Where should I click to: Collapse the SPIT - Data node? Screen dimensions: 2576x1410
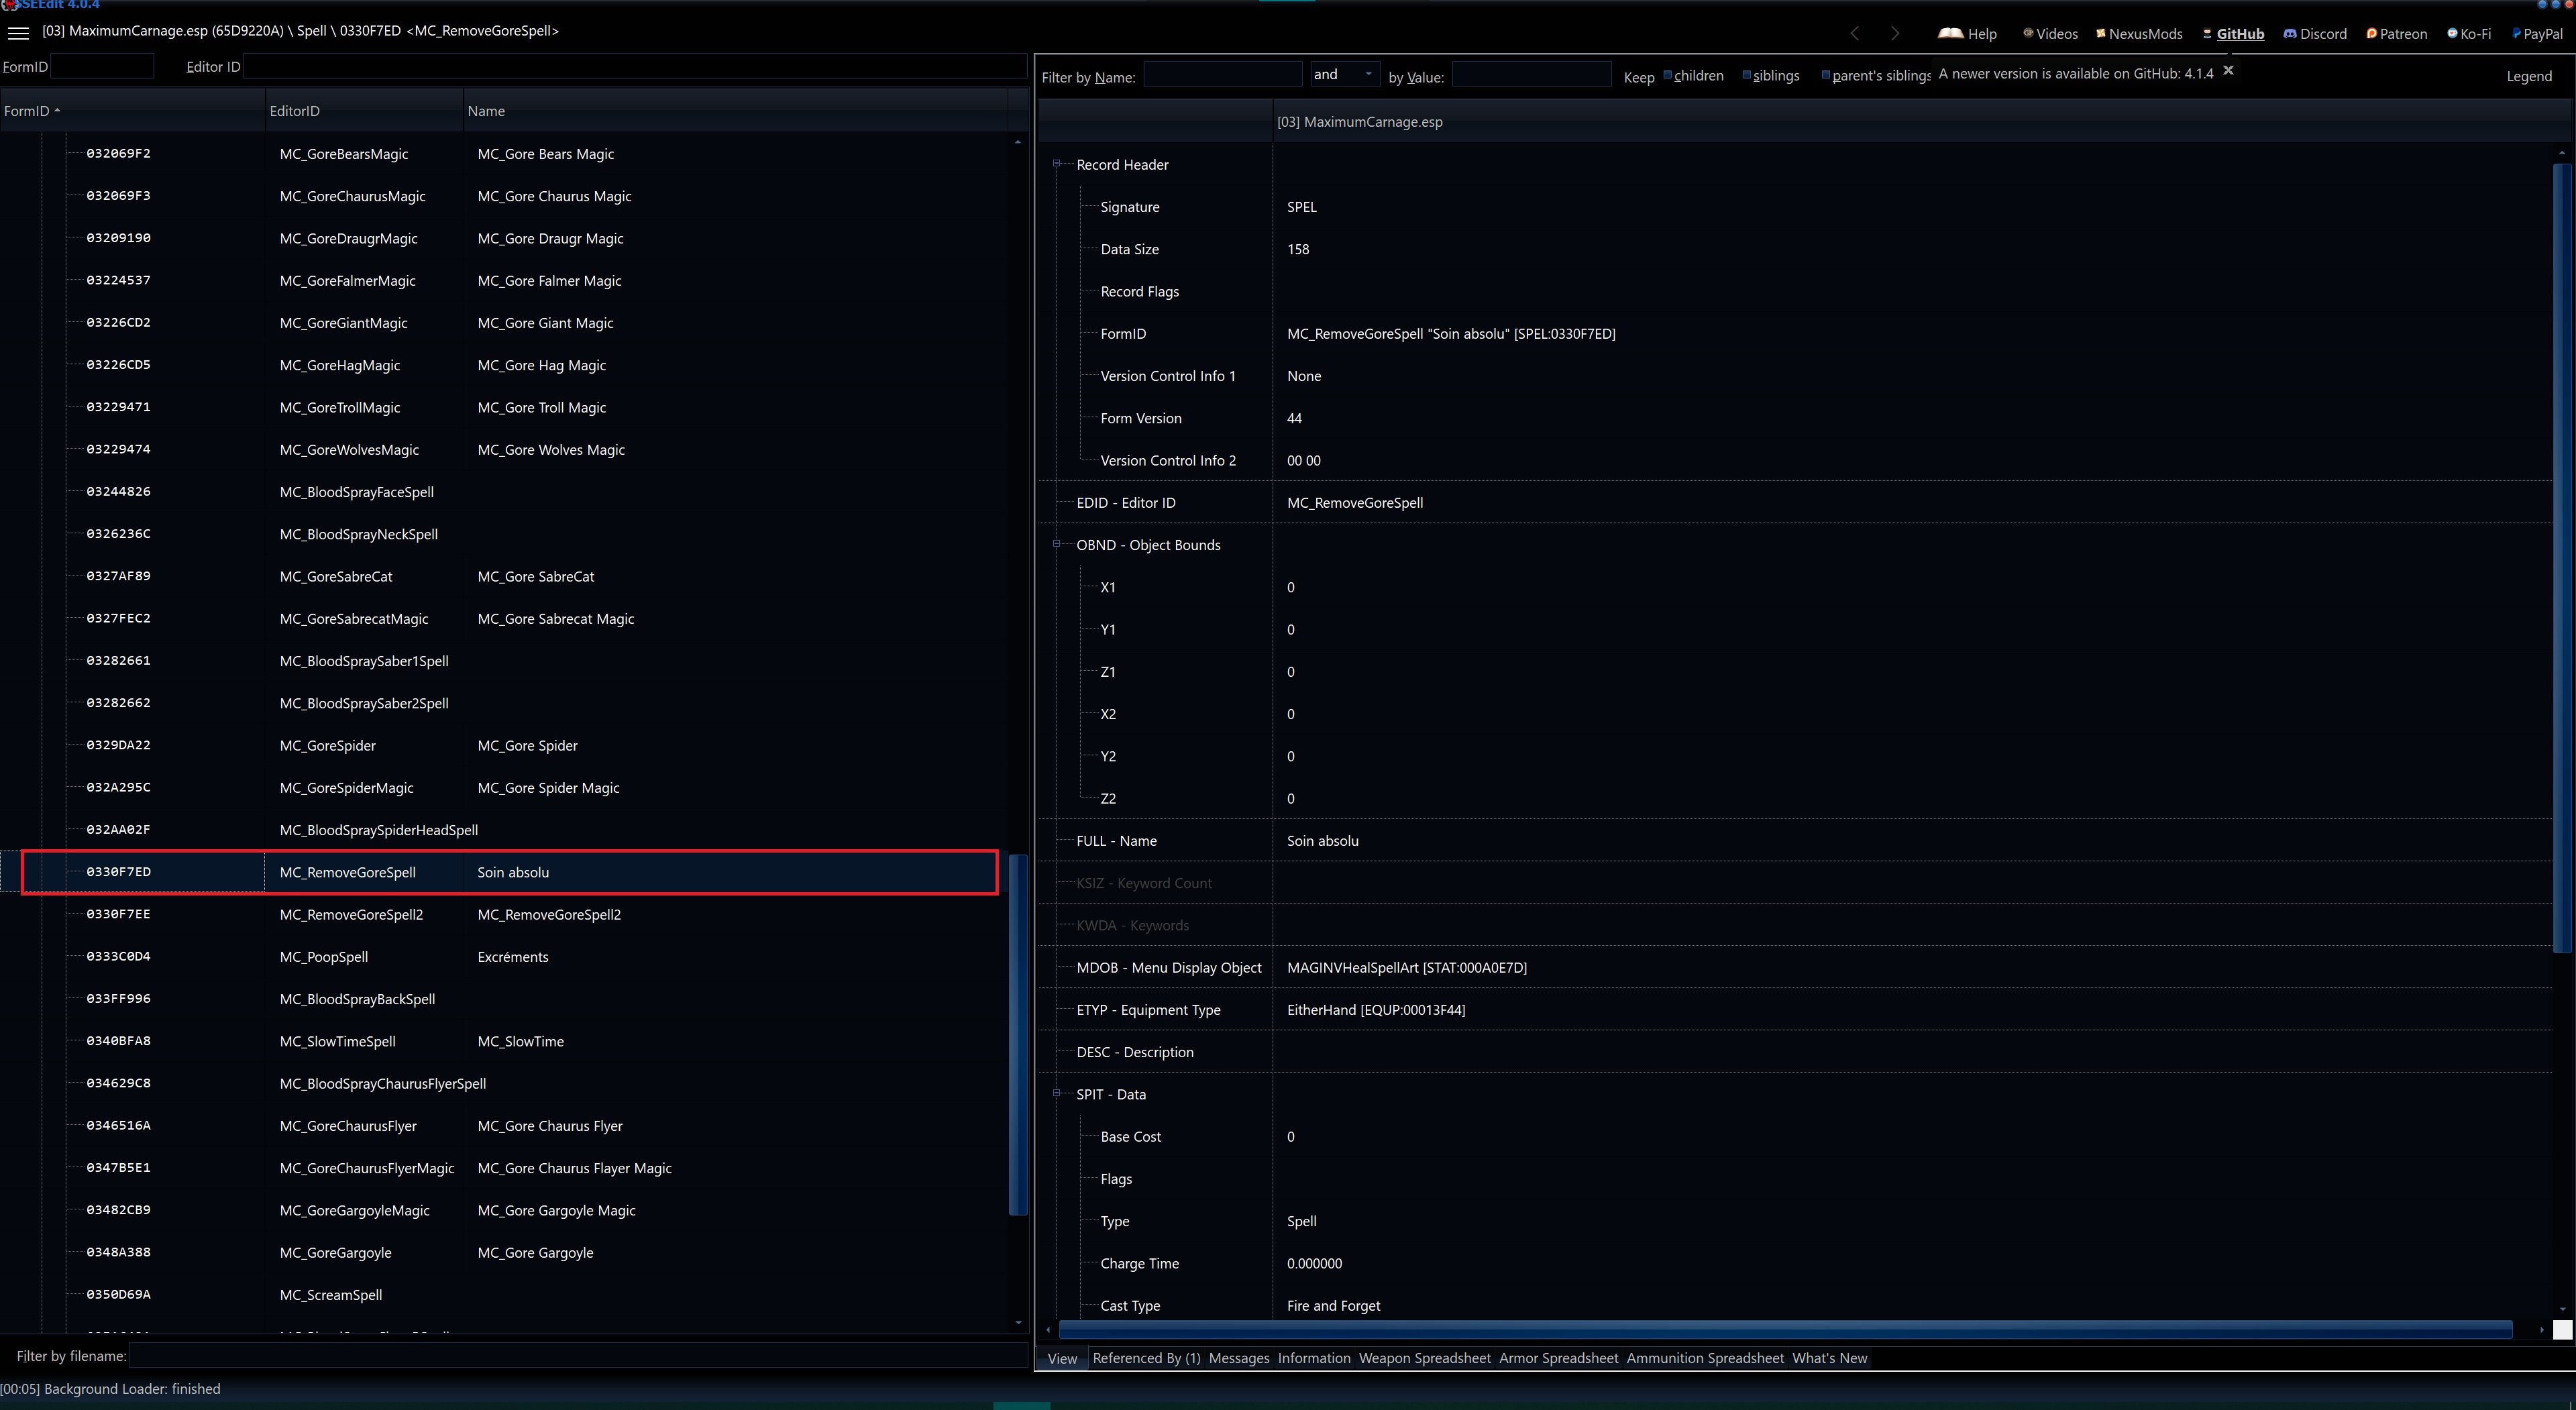[1056, 1093]
